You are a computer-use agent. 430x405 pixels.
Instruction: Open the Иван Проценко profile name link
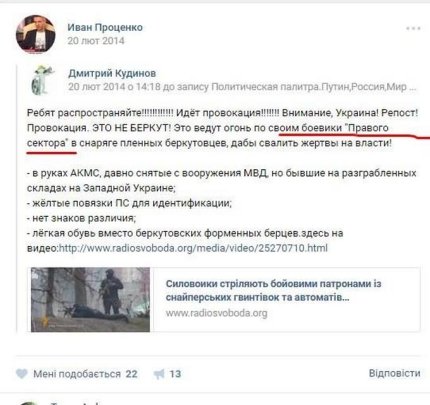(x=105, y=27)
